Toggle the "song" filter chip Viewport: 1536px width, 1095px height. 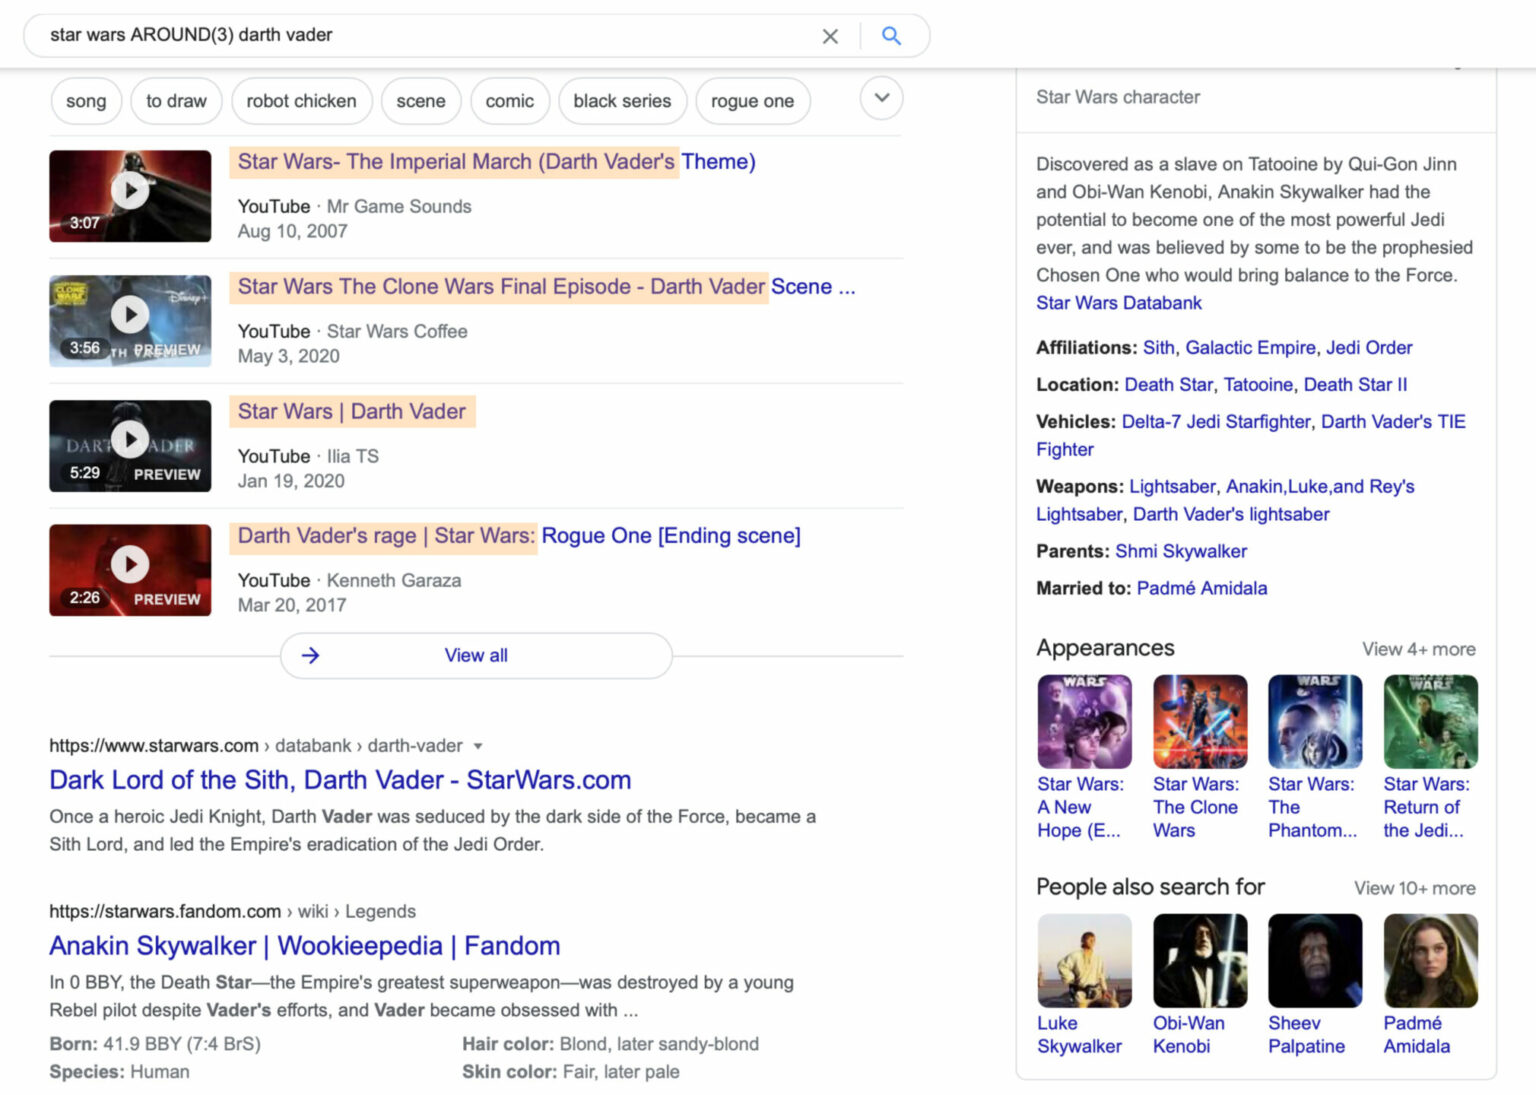pyautogui.click(x=86, y=100)
